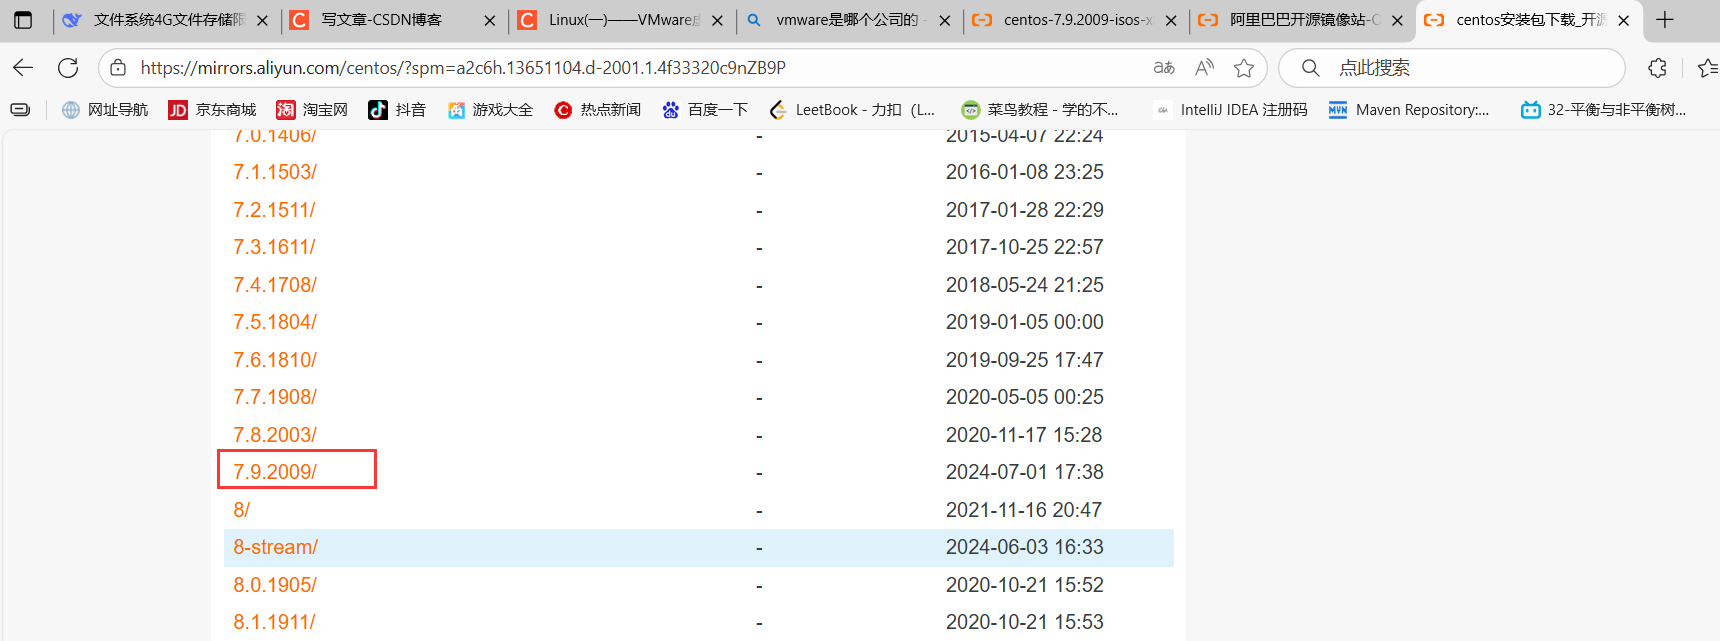Refresh the current page
1720x641 pixels.
click(x=68, y=68)
